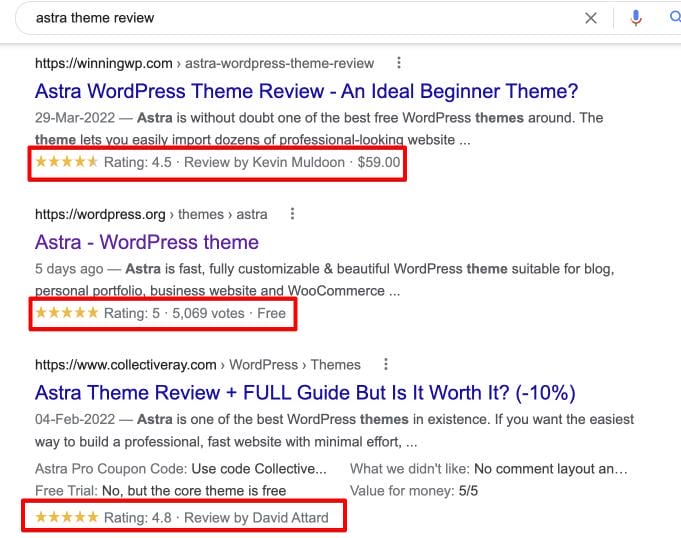Click the collectiveray.com breadcrumb URL
Screen dimensions: 681x538
(x=198, y=365)
